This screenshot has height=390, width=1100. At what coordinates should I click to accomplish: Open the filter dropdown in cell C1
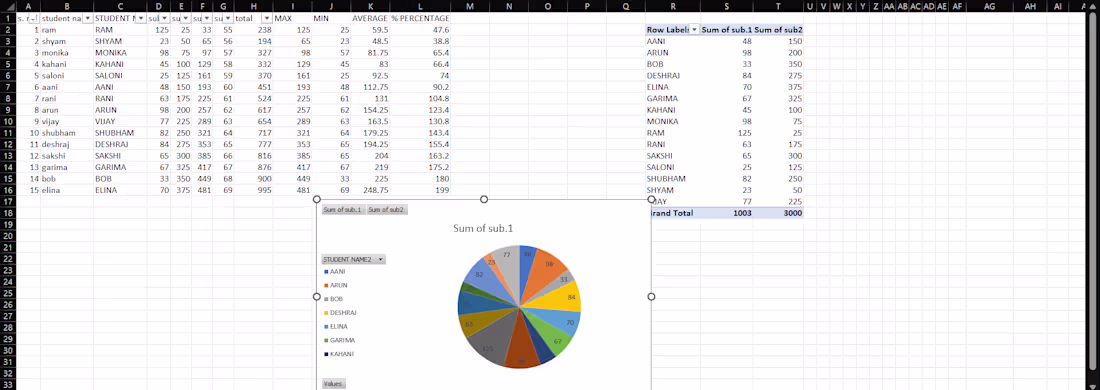point(141,18)
